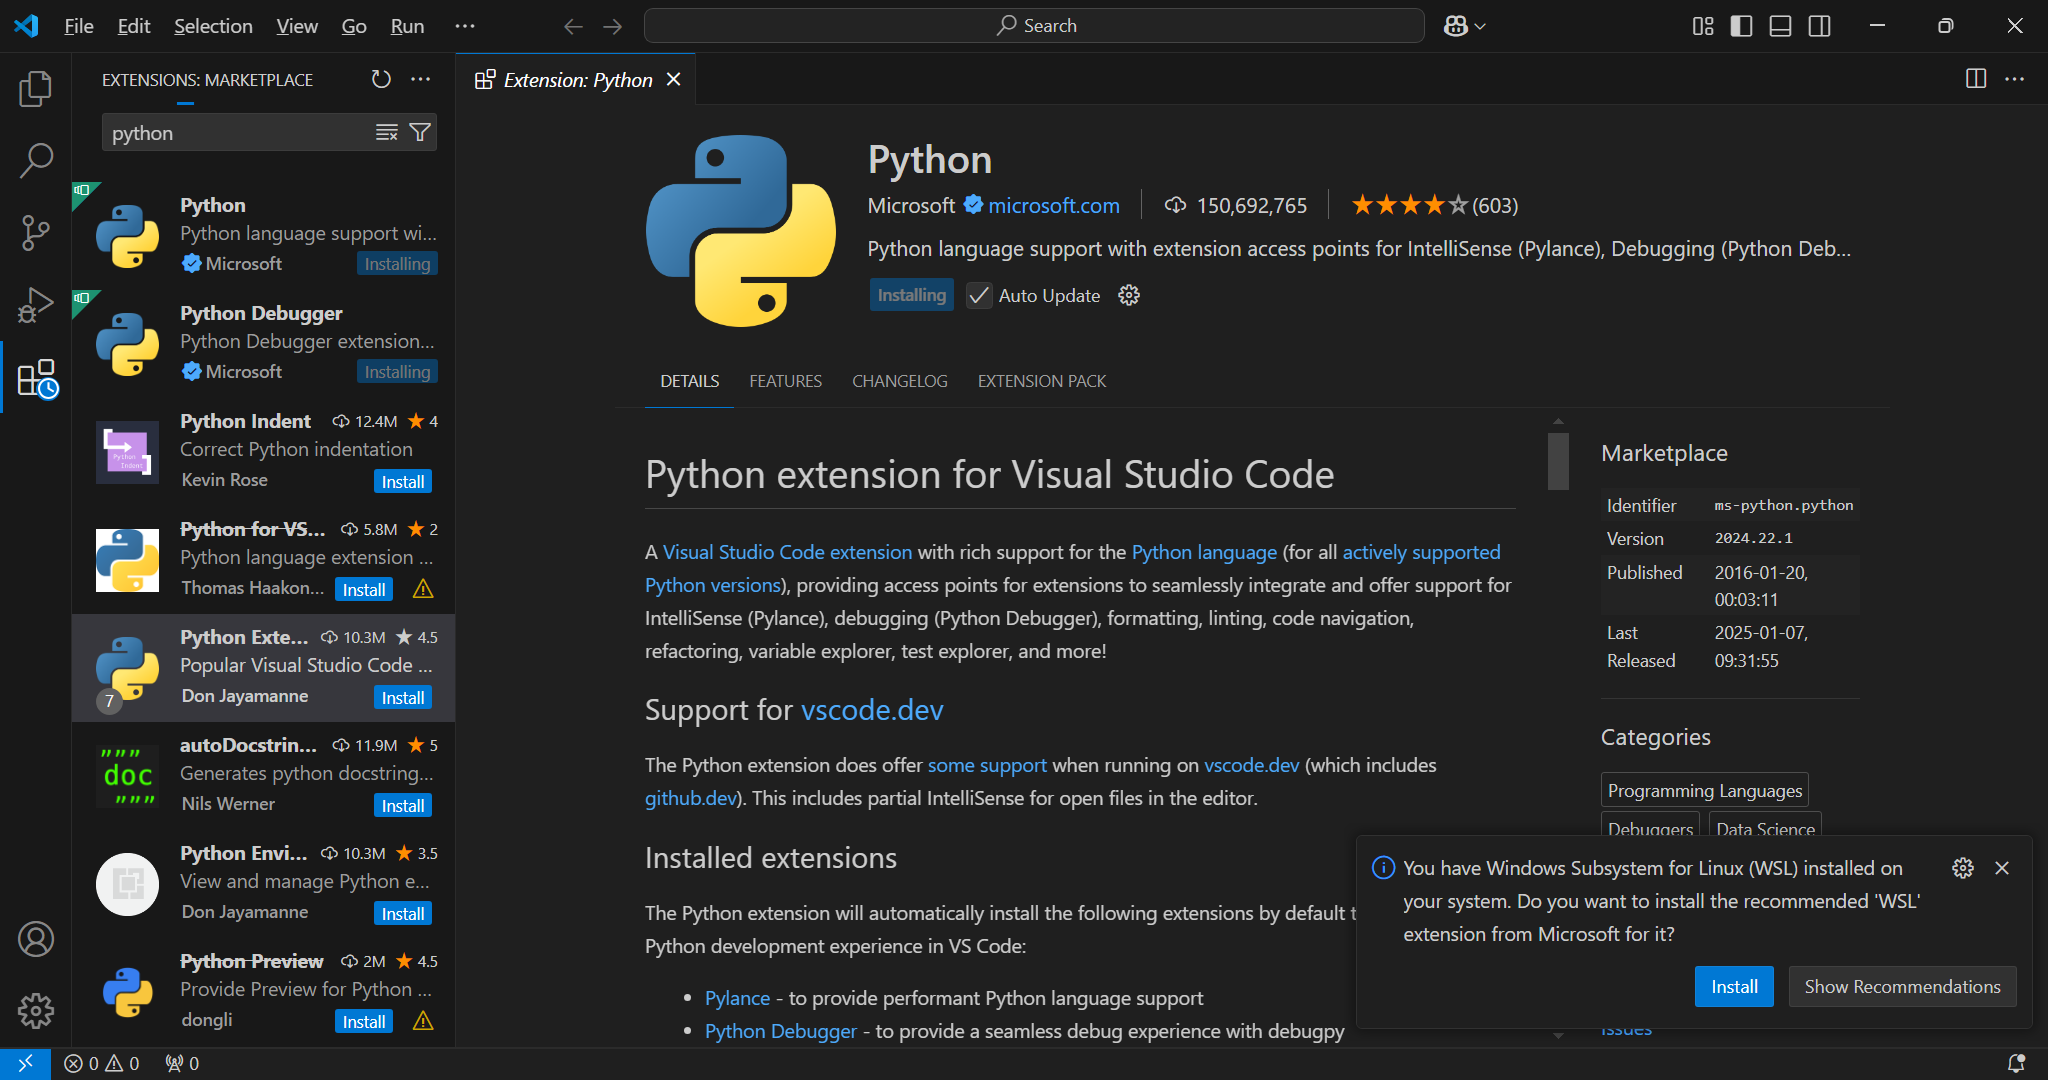
Task: Open the Manage gear in the activity bar
Action: 36,1011
